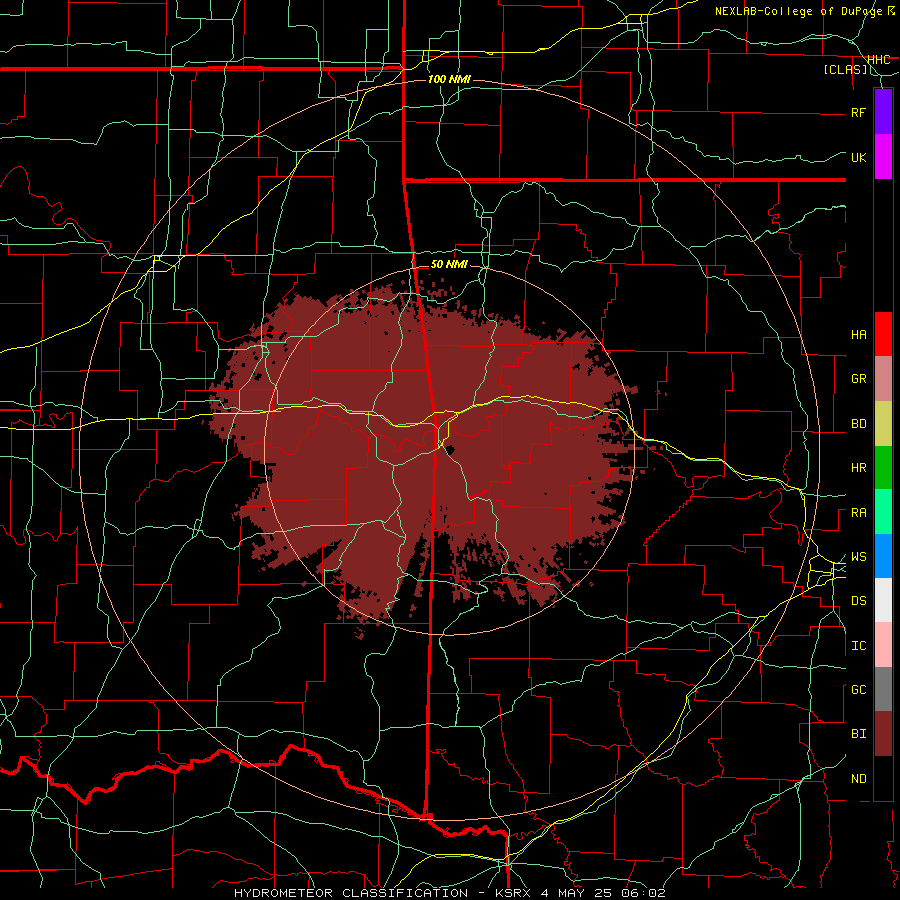Click the DS legend label
This screenshot has height=900, width=900.
point(859,600)
